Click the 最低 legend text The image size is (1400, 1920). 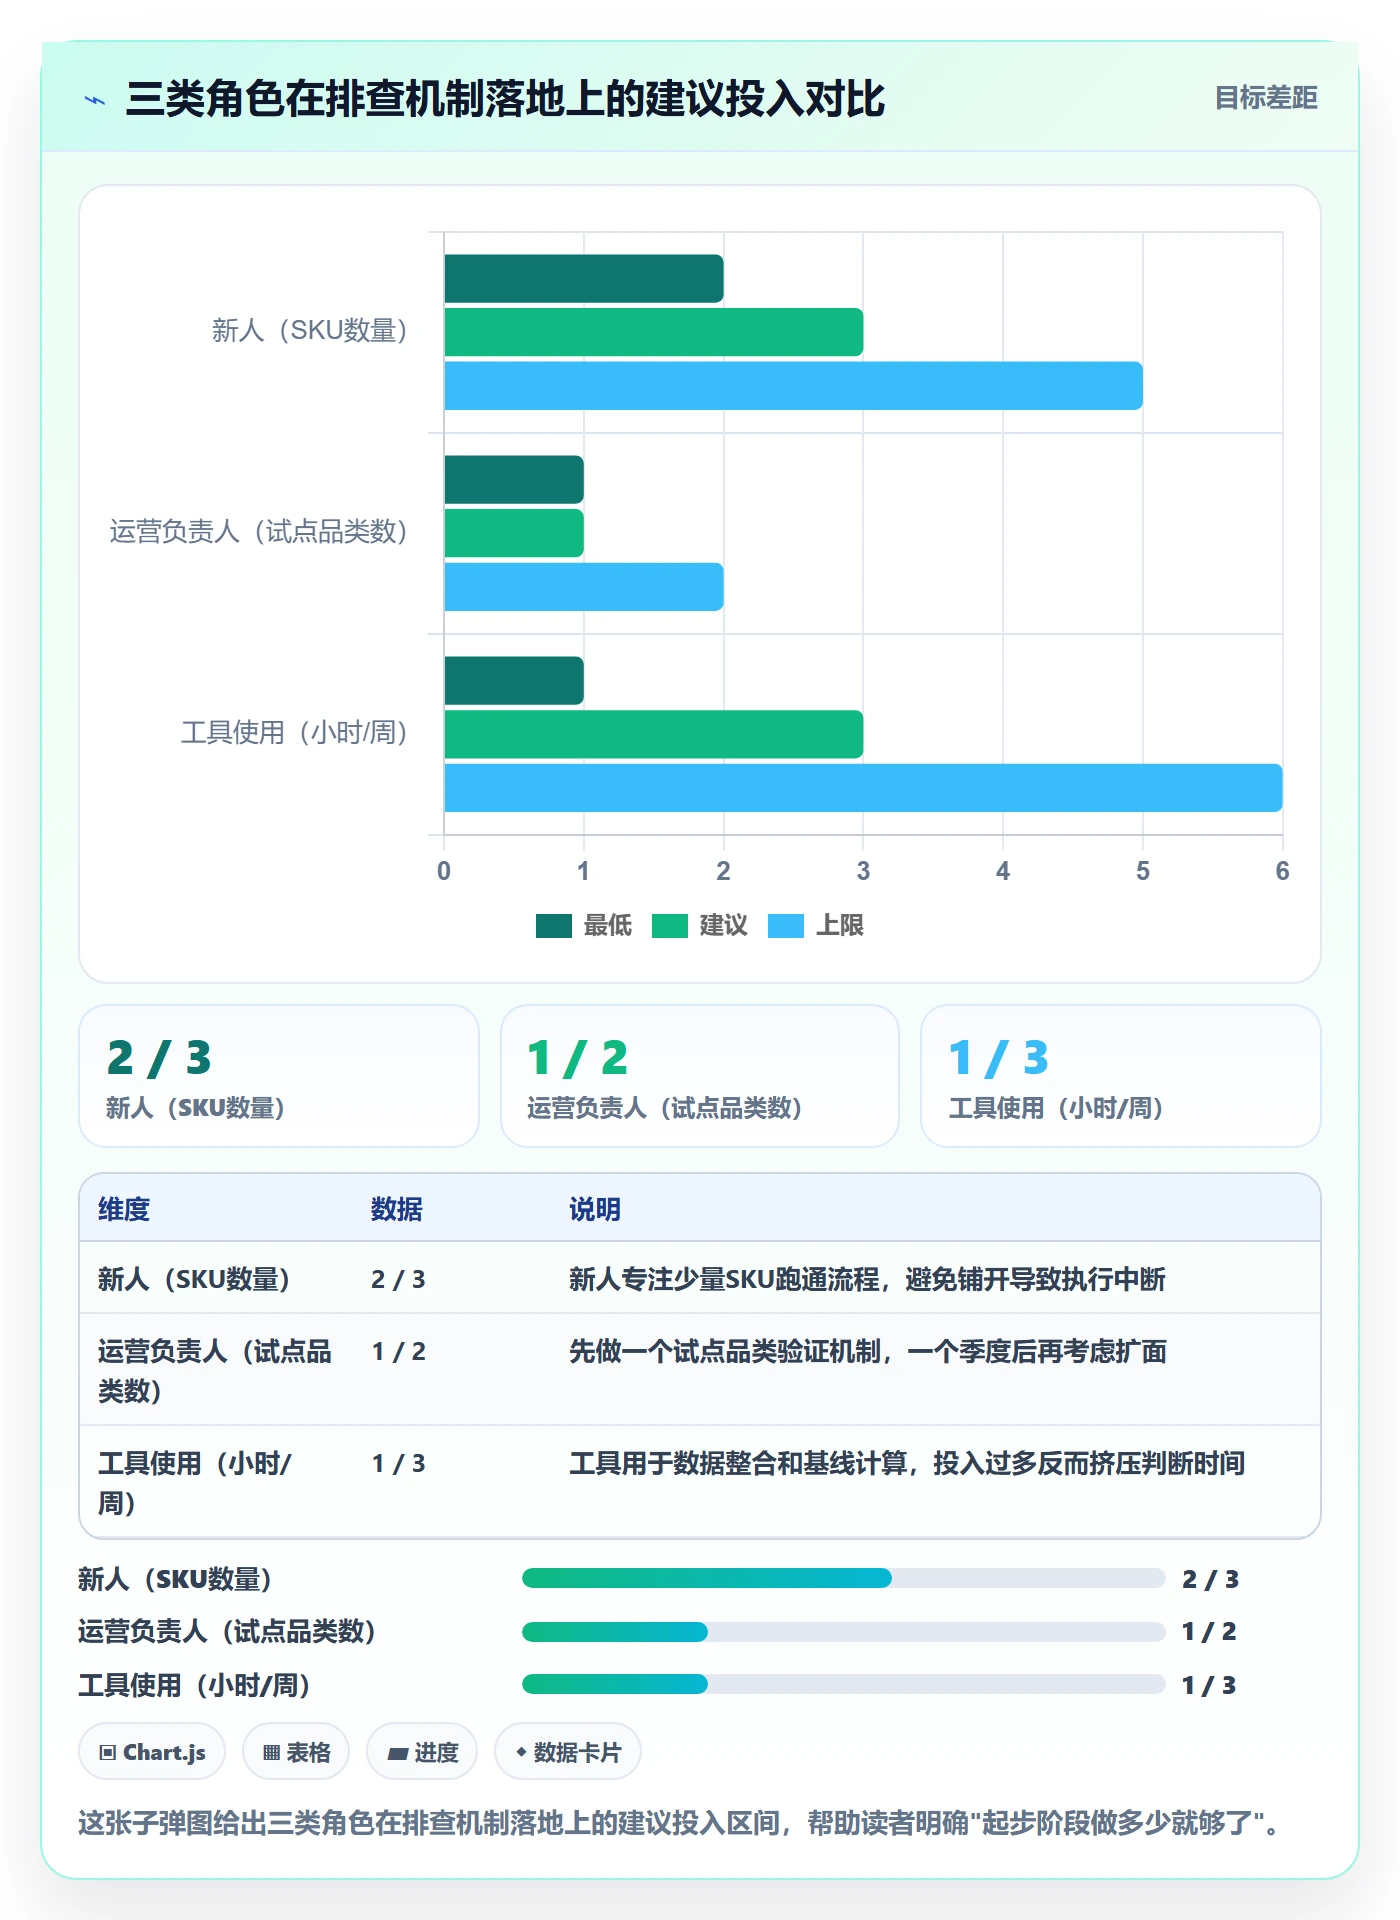(608, 926)
